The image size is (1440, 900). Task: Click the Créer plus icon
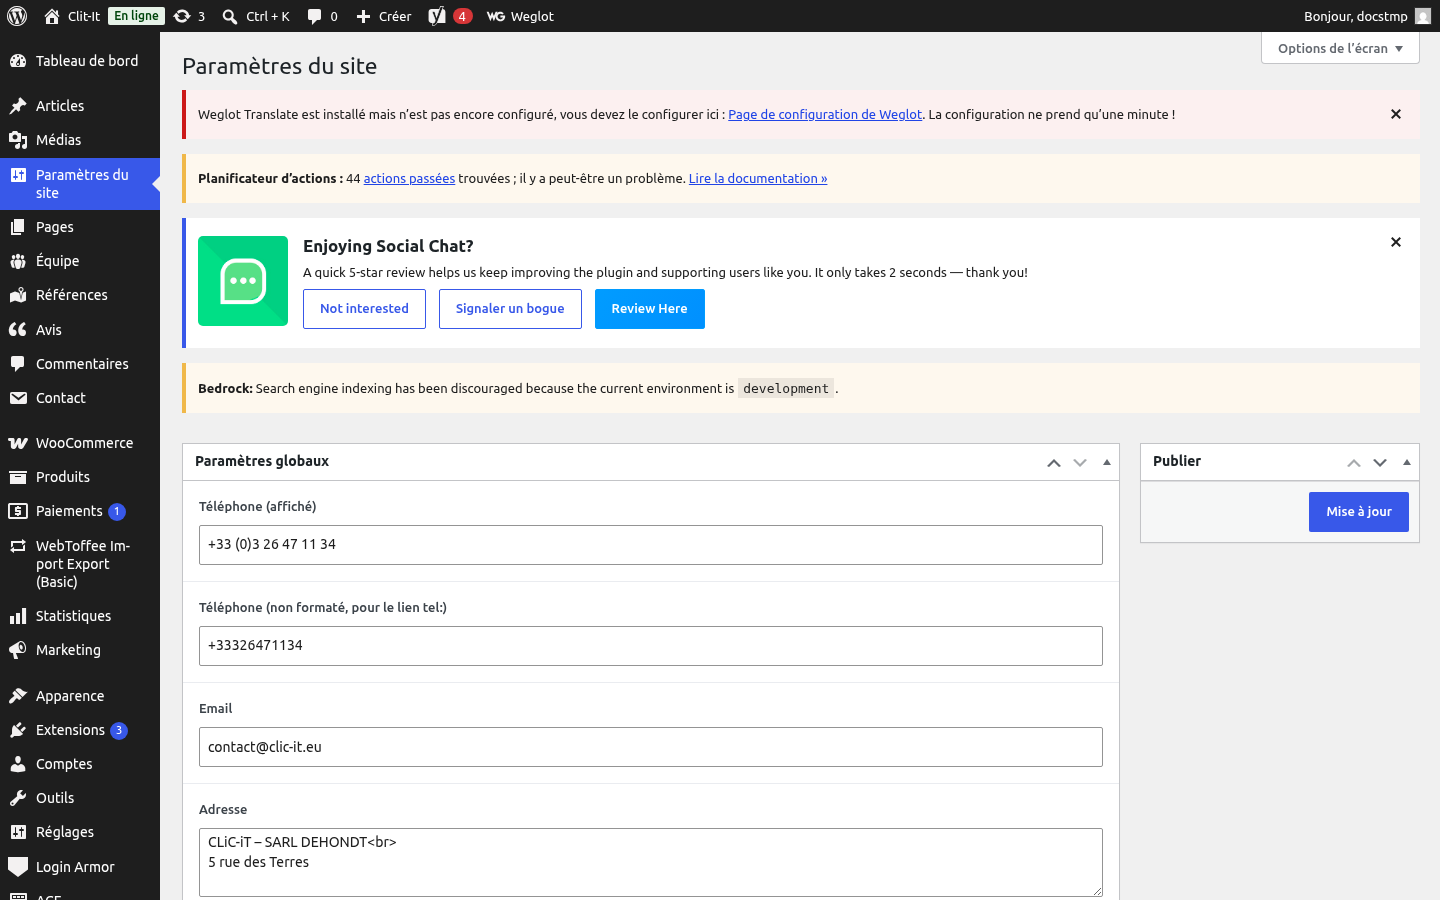pyautogui.click(x=364, y=16)
